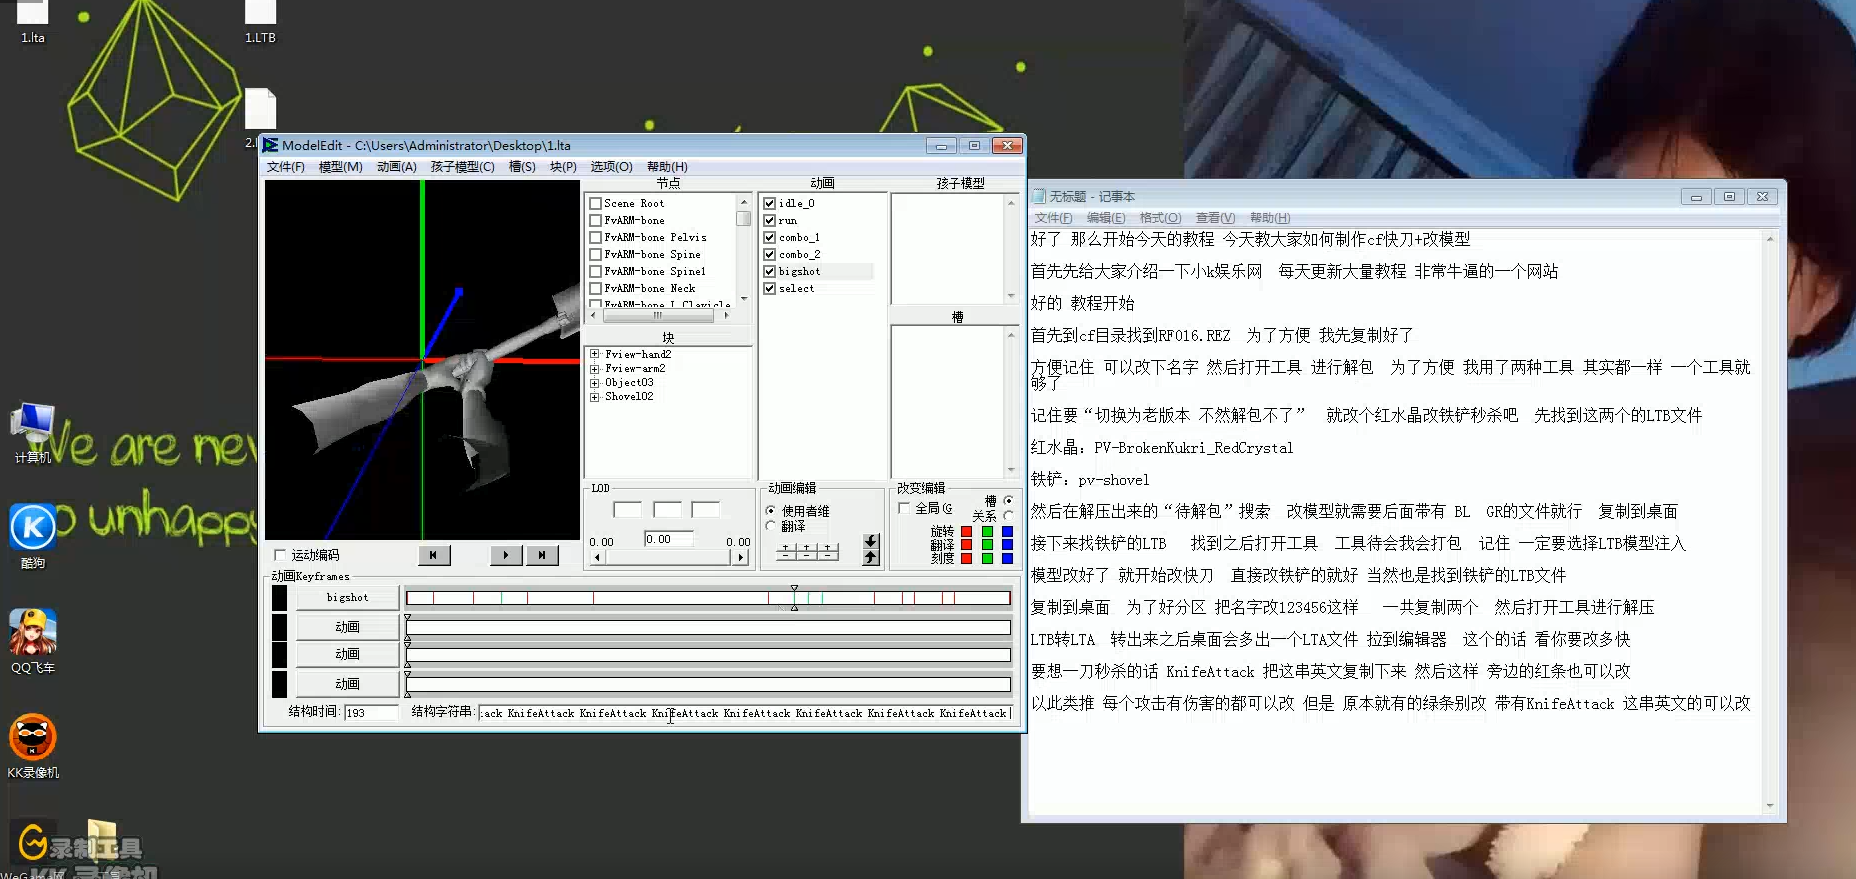Screen dimensions: 1856x879
Task: Expand the Fview-hand2 tree node
Action: point(595,354)
